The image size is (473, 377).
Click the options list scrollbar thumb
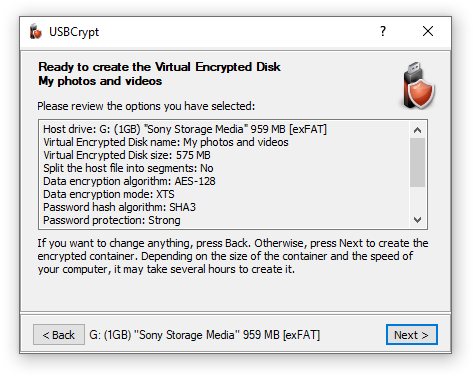click(417, 162)
